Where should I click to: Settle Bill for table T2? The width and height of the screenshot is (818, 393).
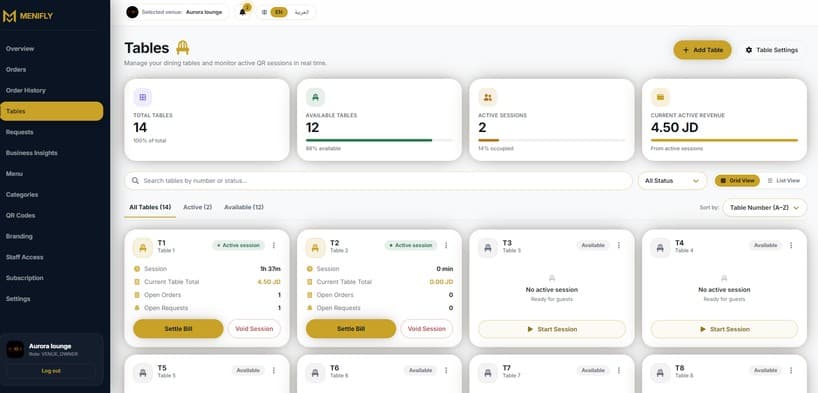pyautogui.click(x=351, y=329)
